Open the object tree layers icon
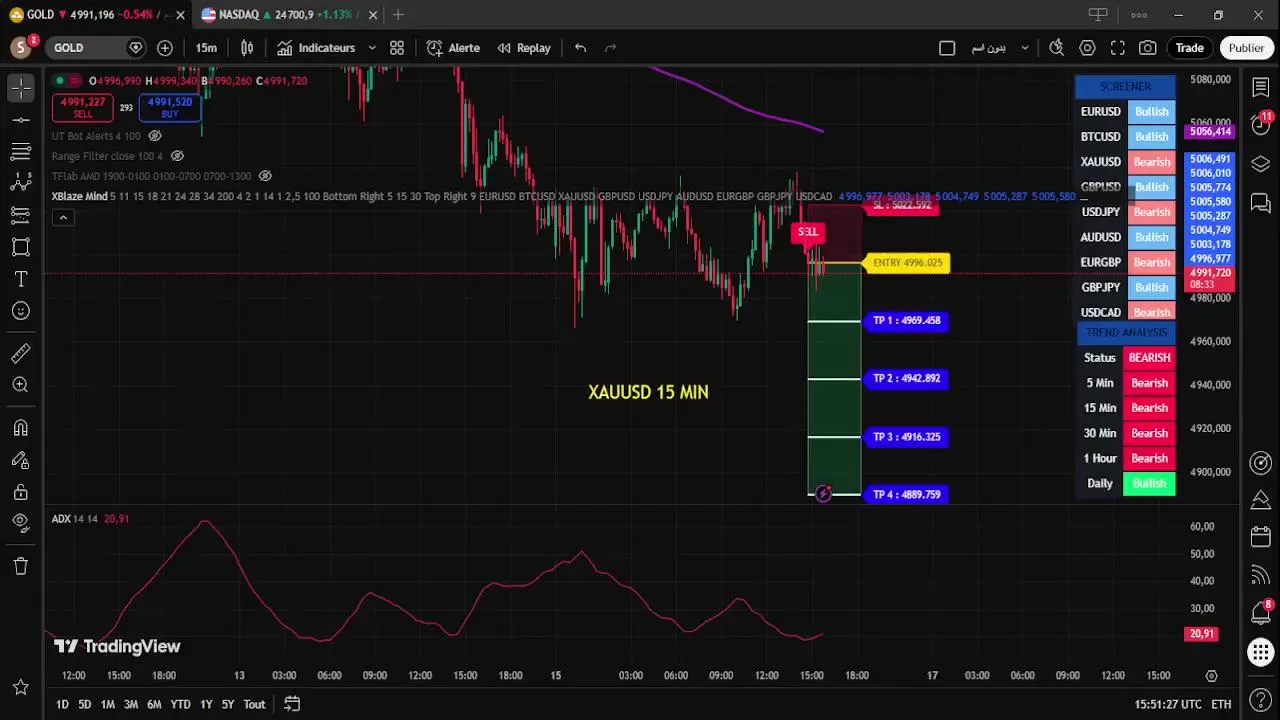This screenshot has width=1280, height=720. (x=1260, y=164)
